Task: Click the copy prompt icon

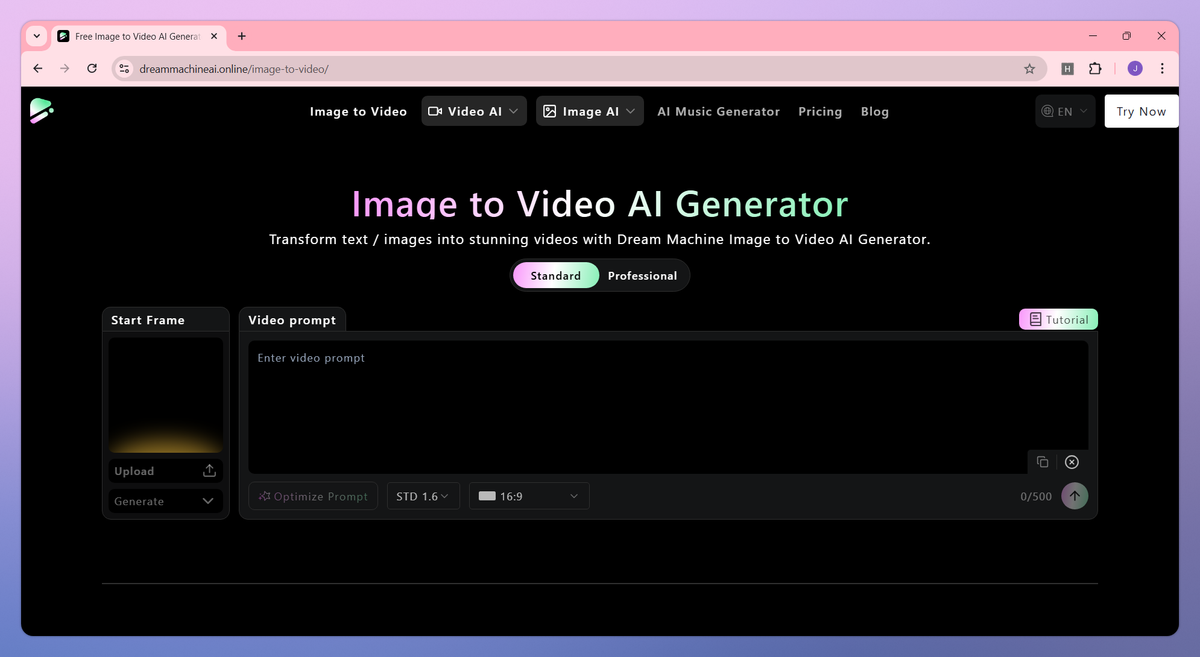Action: [1043, 462]
